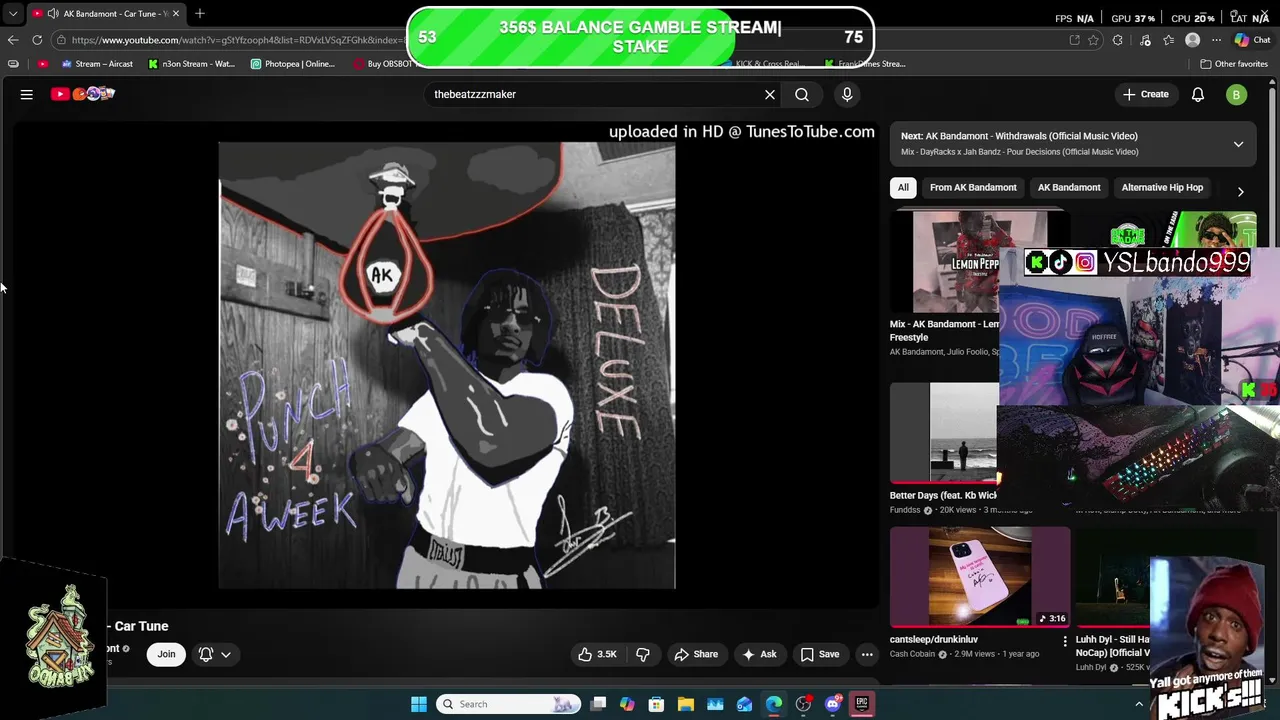Add this page to favorites star
This screenshot has width=1280, height=720.
coord(1093,40)
